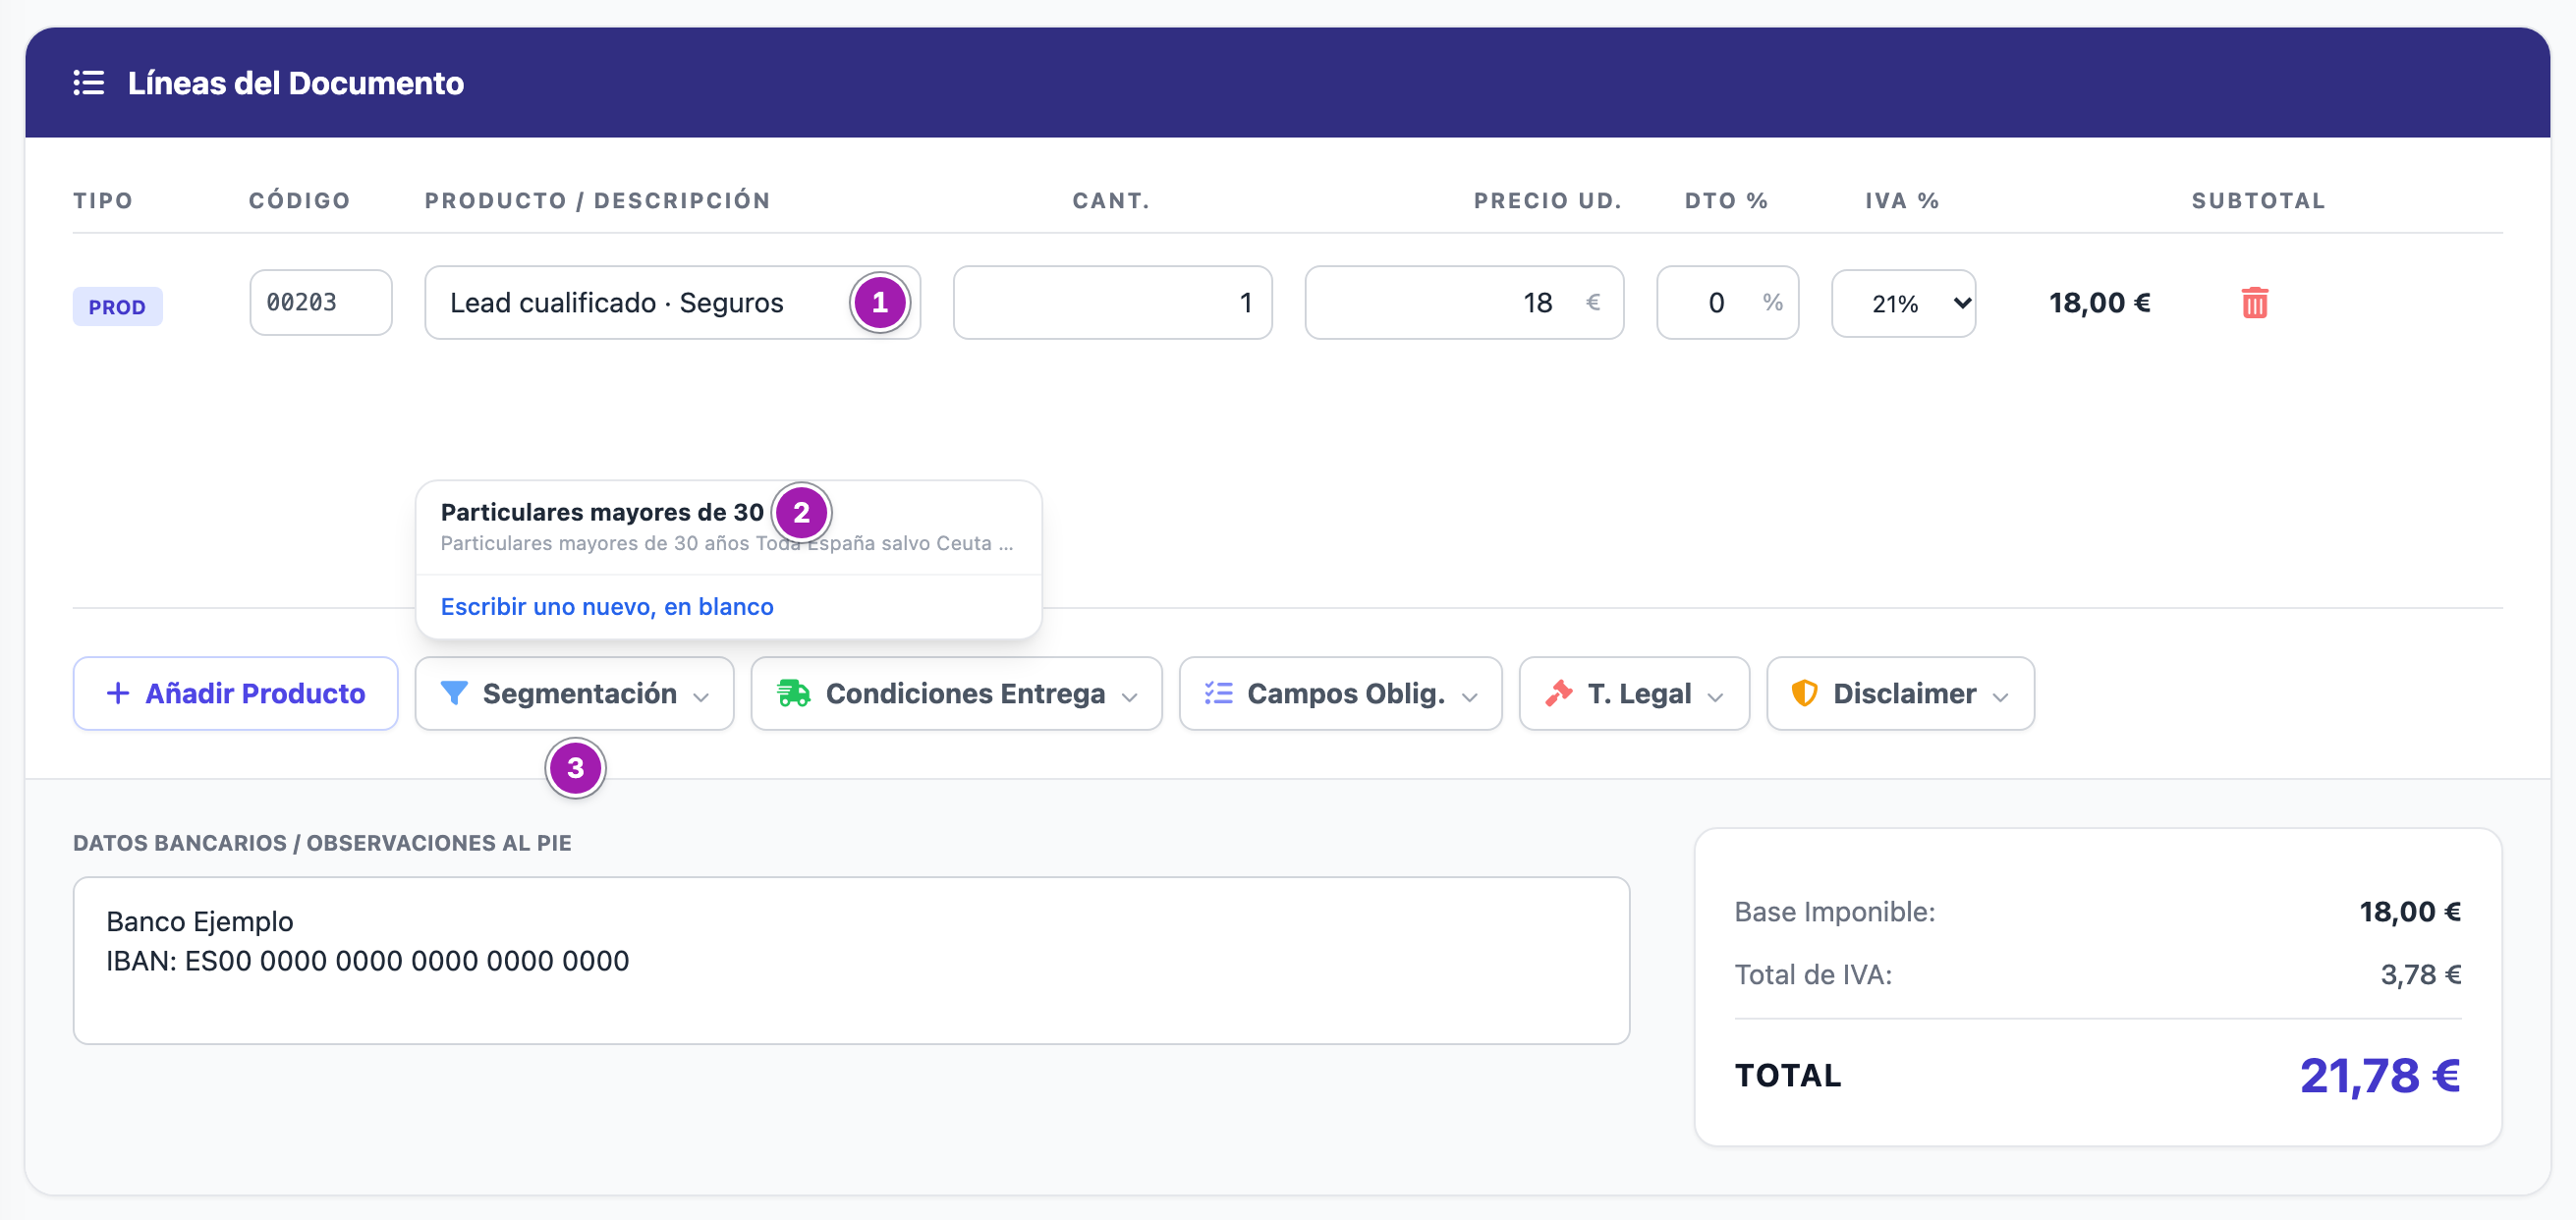Expand the T. Legal chevron

coord(1716,697)
